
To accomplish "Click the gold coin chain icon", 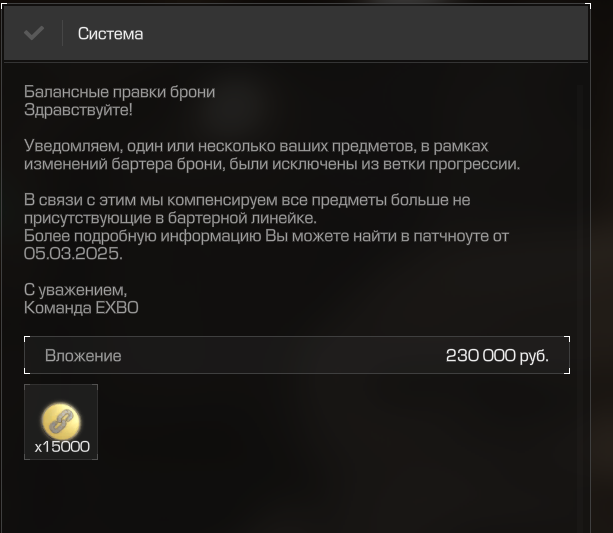I will pyautogui.click(x=61, y=421).
